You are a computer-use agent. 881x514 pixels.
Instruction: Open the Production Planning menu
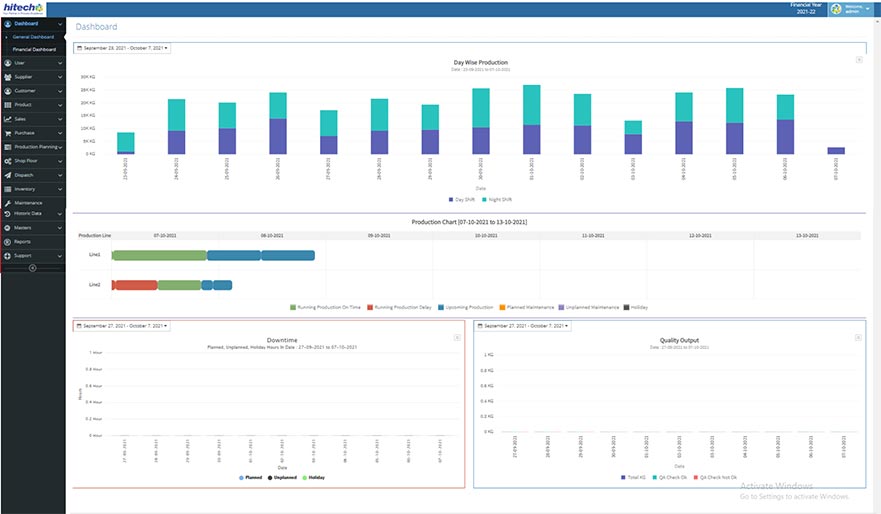tap(33, 147)
